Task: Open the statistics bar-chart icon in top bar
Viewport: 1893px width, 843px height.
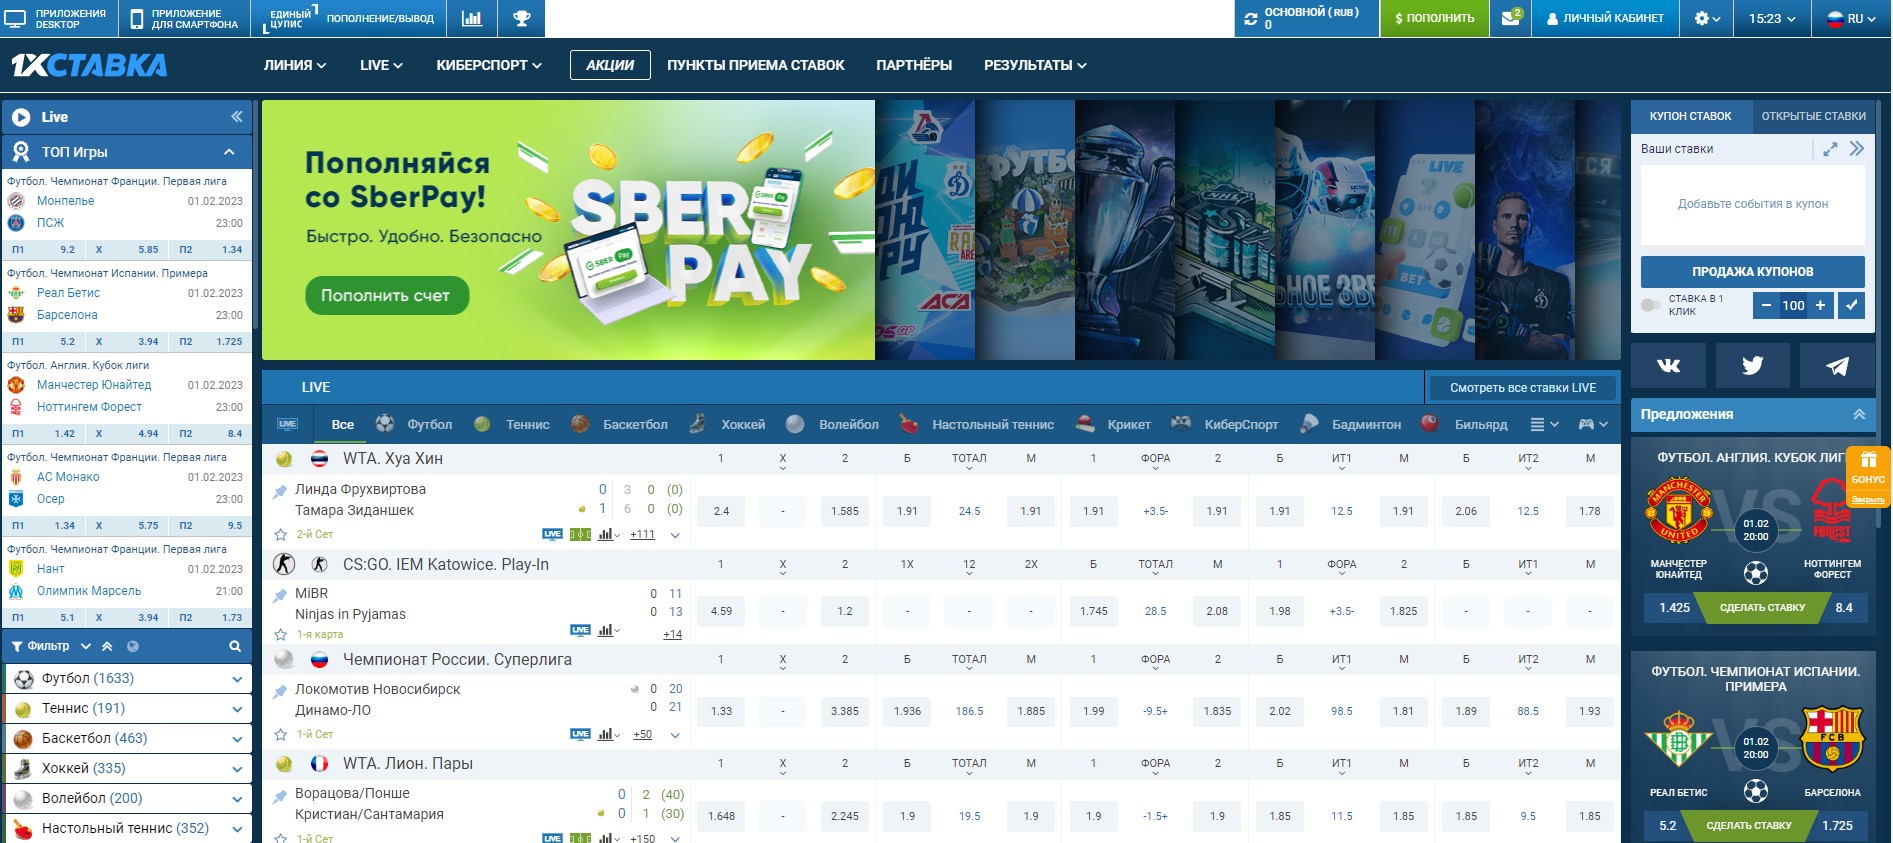Action: pyautogui.click(x=471, y=18)
